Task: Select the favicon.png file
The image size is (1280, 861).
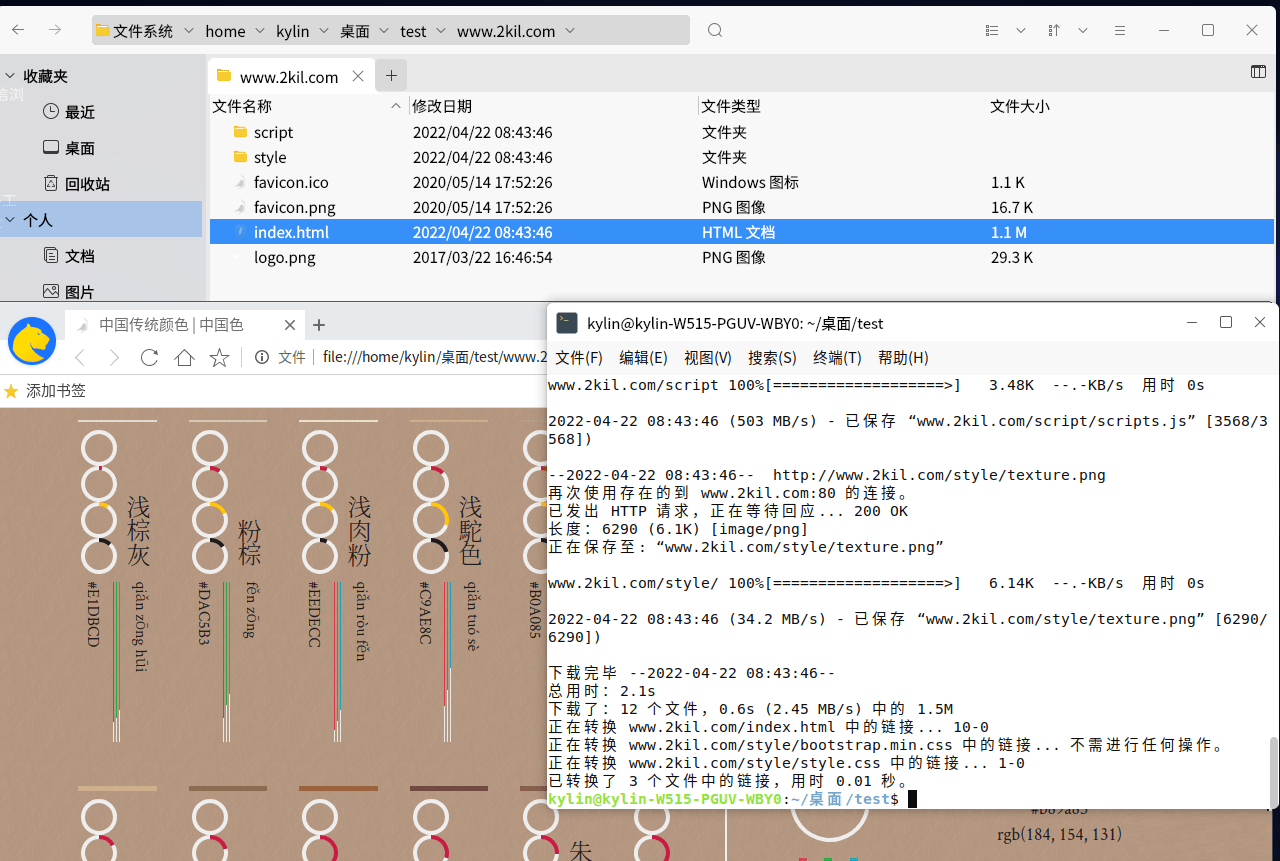Action: [294, 207]
